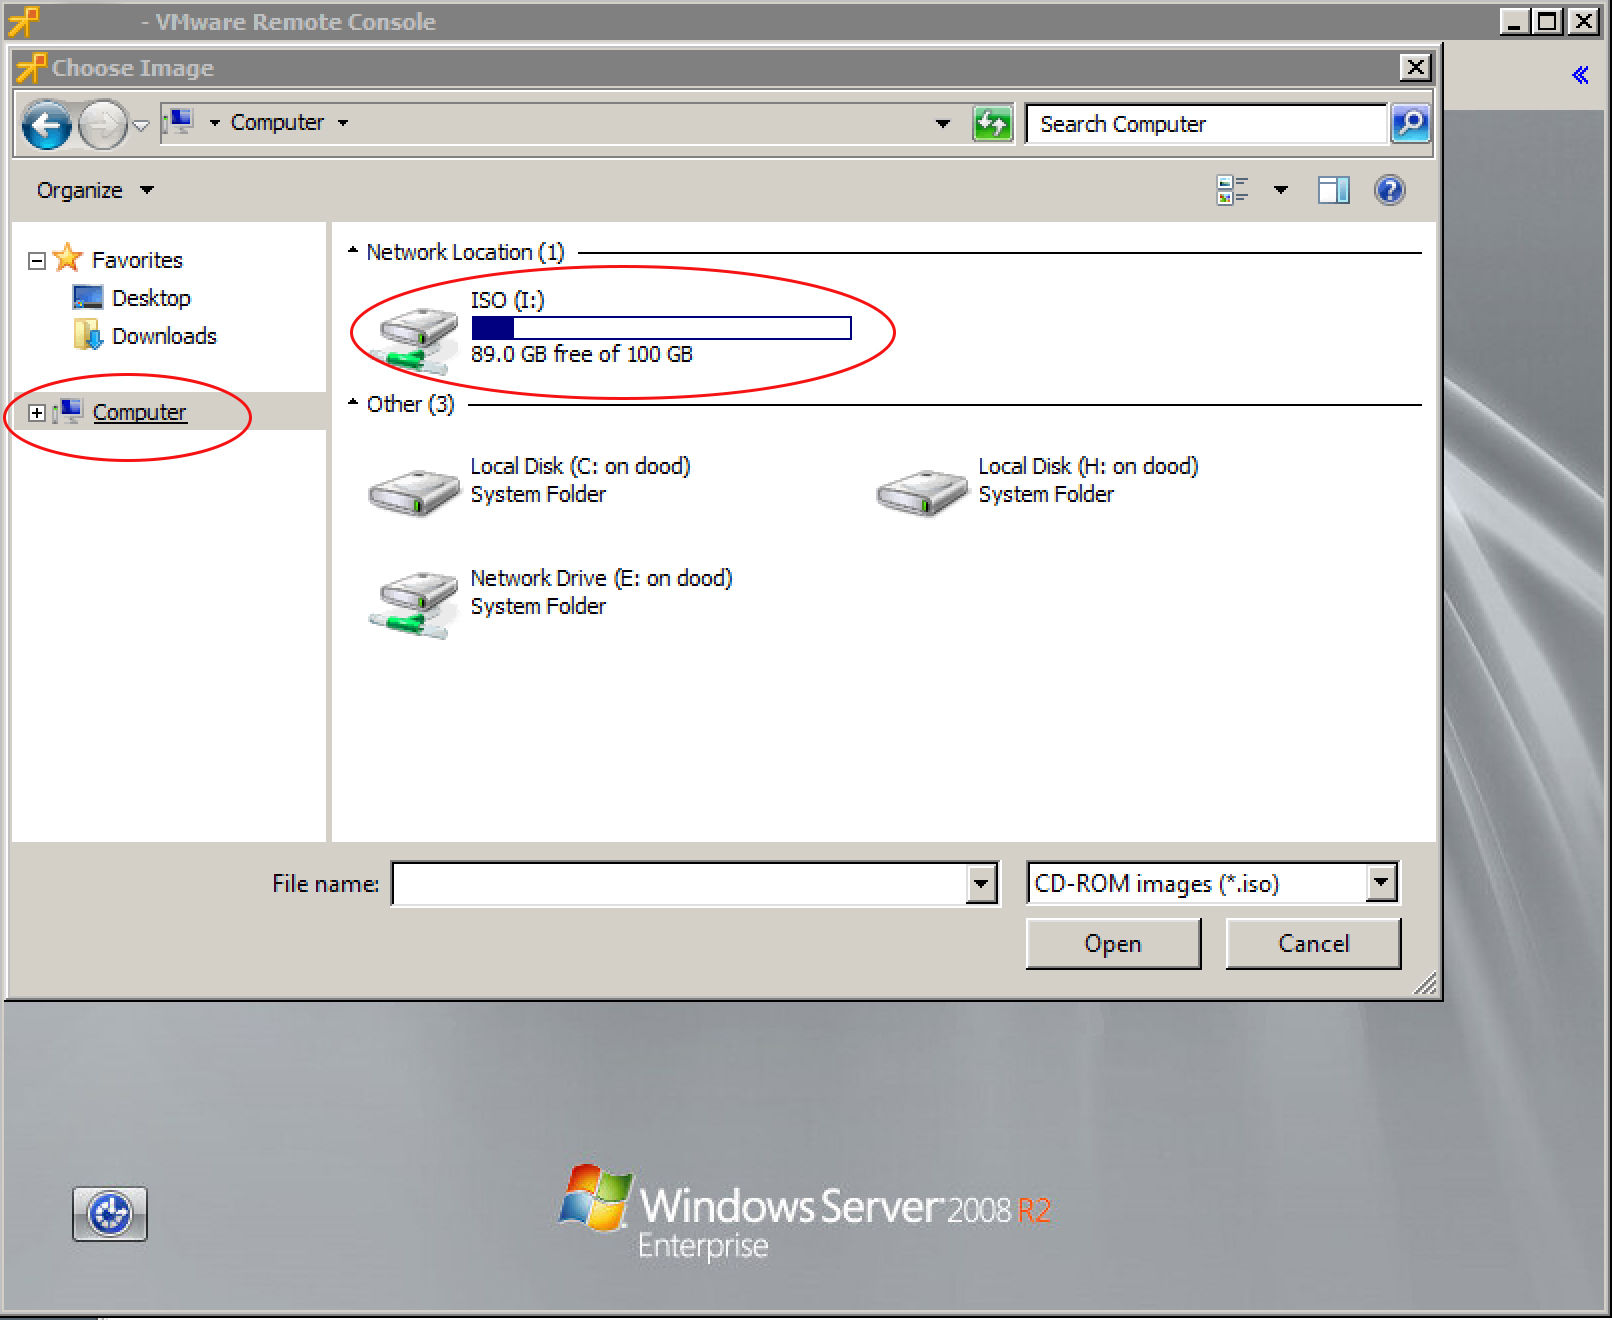Open the blue Help question mark icon
The width and height of the screenshot is (1612, 1320).
point(1389,190)
